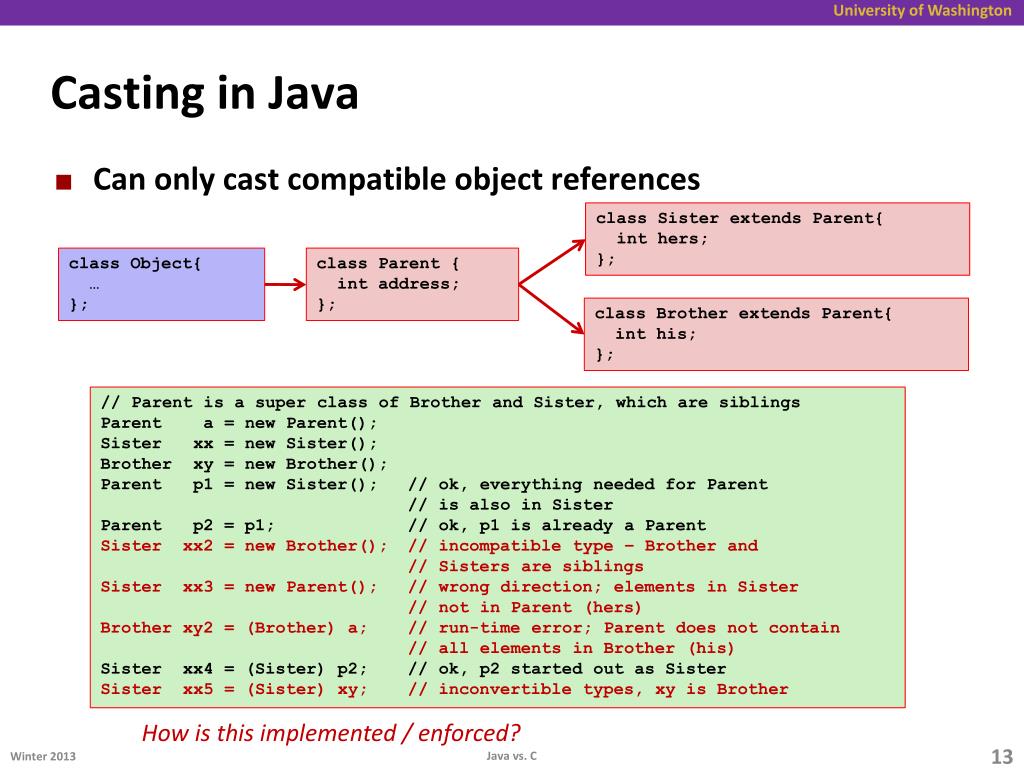This screenshot has height=768, width=1024.
Task: Click the line "Sister xx = new Sister();"
Action: (239, 443)
